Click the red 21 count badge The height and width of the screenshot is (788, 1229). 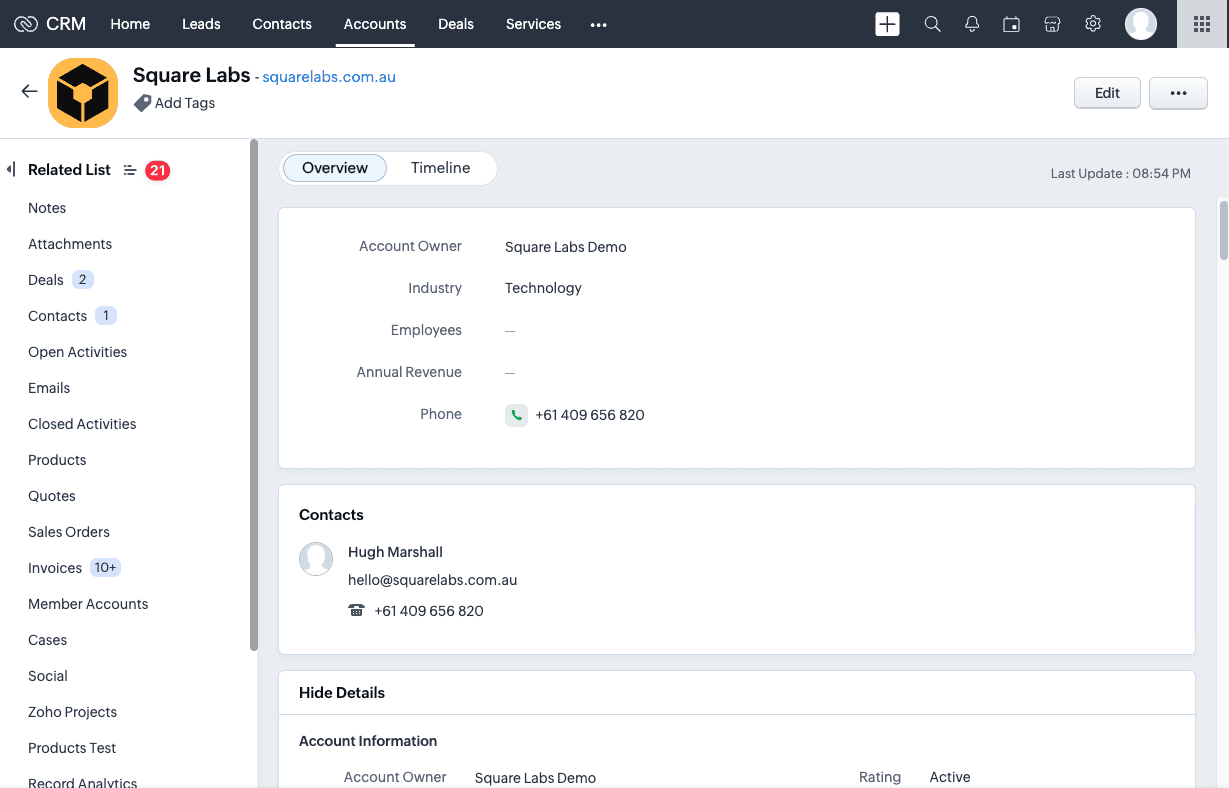click(157, 170)
